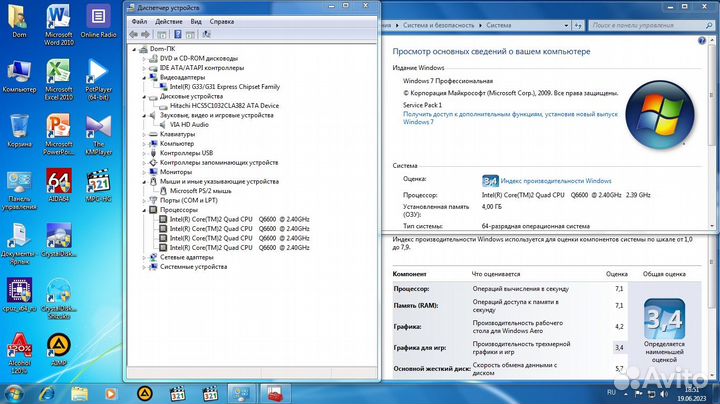Select VIA HD Audio device
The image size is (720, 404).
pyautogui.click(x=189, y=124)
